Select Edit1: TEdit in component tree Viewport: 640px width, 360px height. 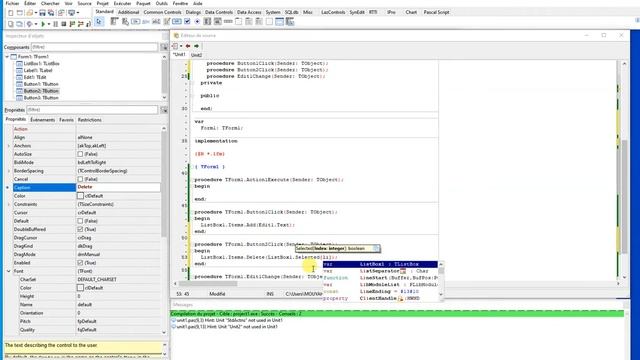tap(35, 77)
